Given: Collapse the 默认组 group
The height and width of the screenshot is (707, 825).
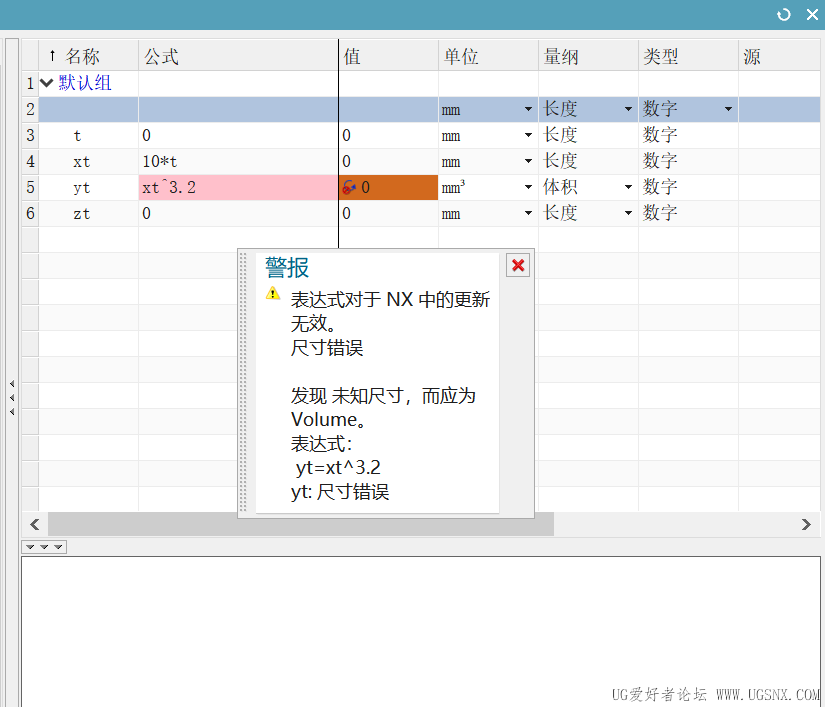Looking at the screenshot, I should 47,83.
